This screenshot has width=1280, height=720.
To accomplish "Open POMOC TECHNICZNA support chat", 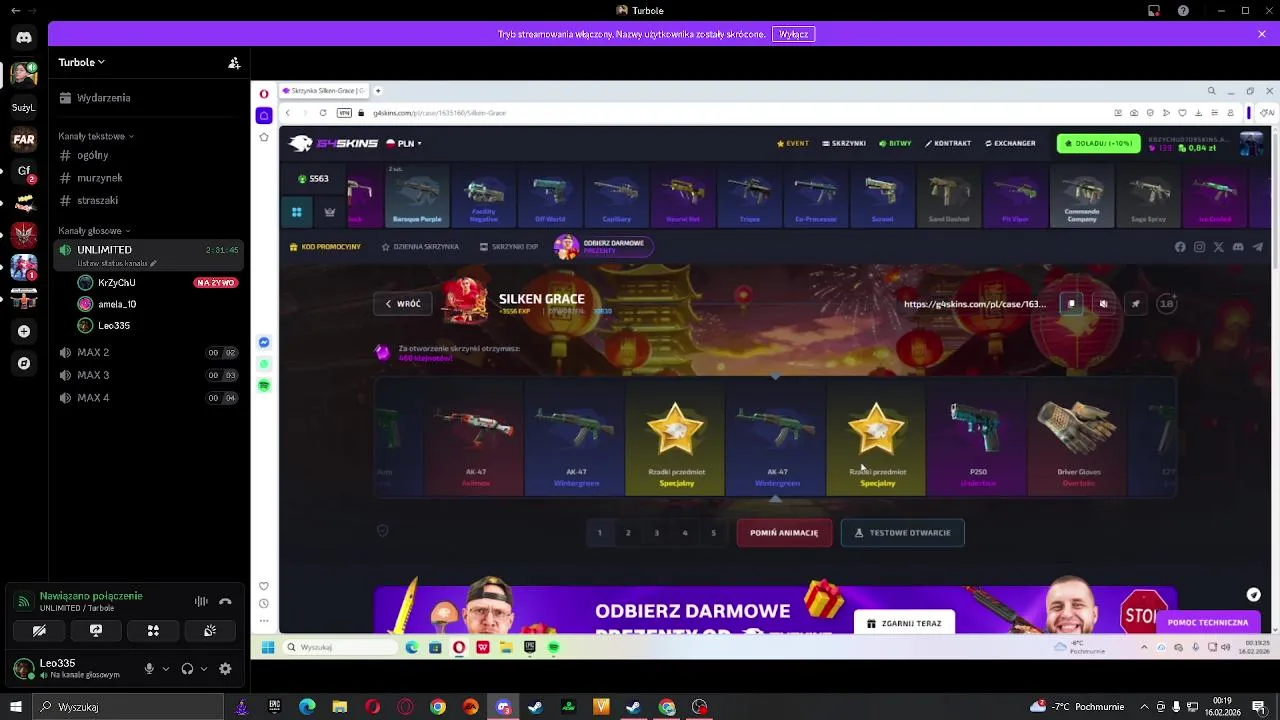I will click(1208, 622).
